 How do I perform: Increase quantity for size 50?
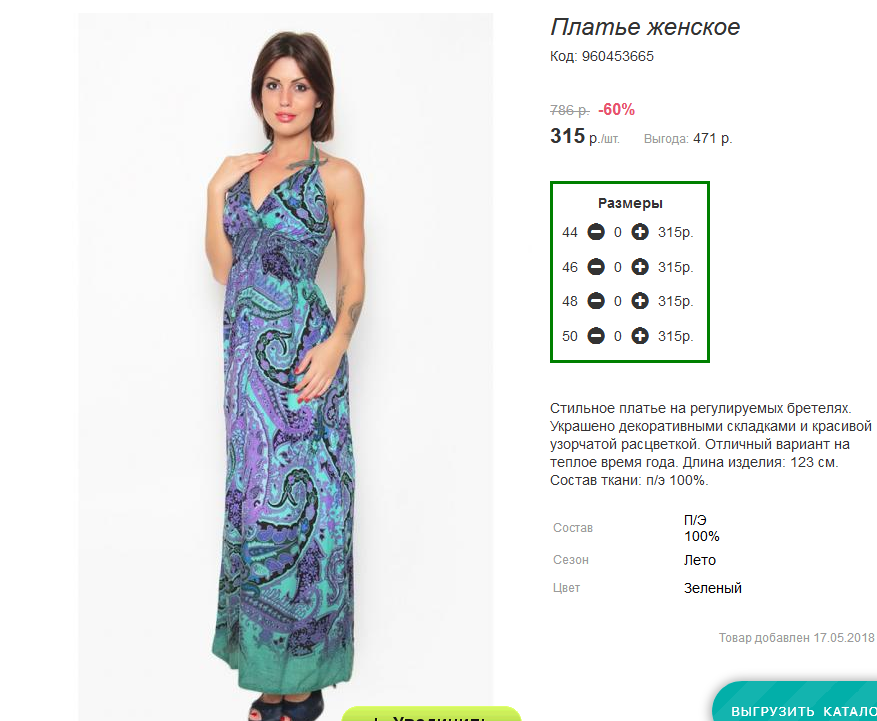pyautogui.click(x=640, y=336)
